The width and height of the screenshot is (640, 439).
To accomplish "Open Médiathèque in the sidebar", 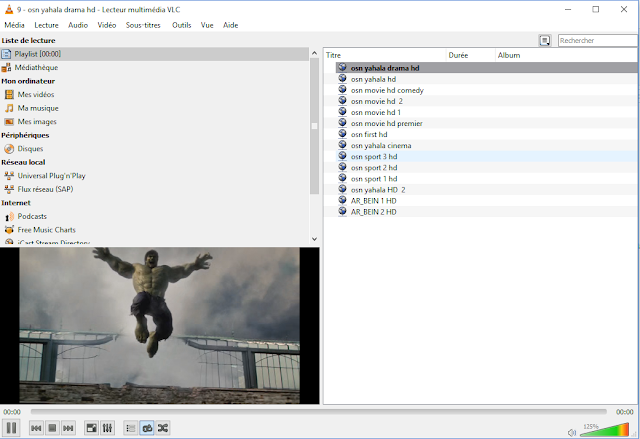I will coord(154,67).
